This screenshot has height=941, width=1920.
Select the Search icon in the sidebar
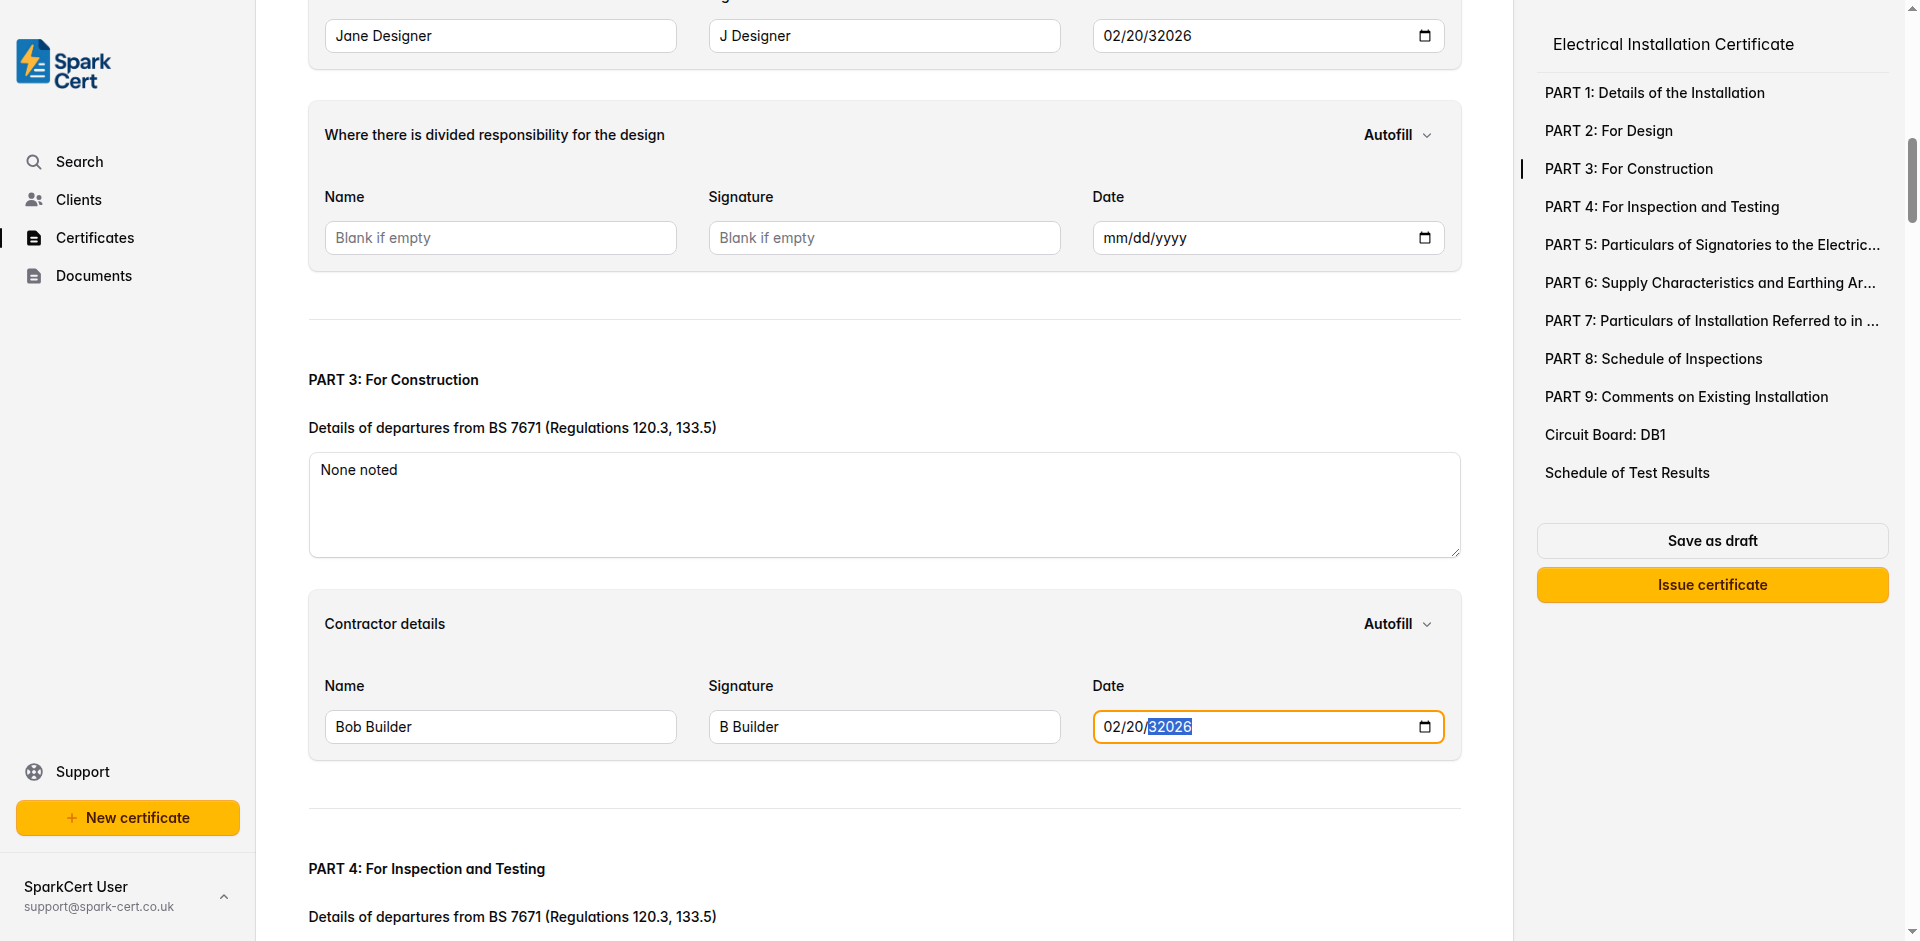34,161
